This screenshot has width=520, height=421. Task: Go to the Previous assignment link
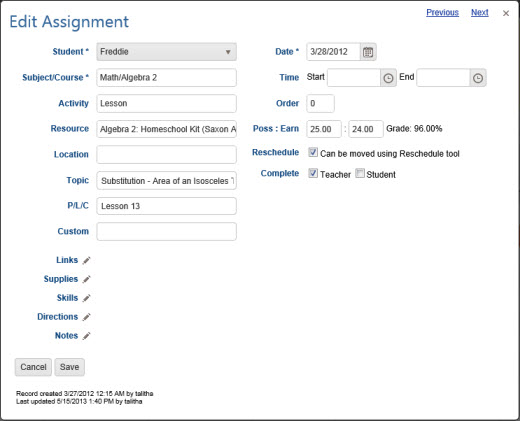point(442,13)
